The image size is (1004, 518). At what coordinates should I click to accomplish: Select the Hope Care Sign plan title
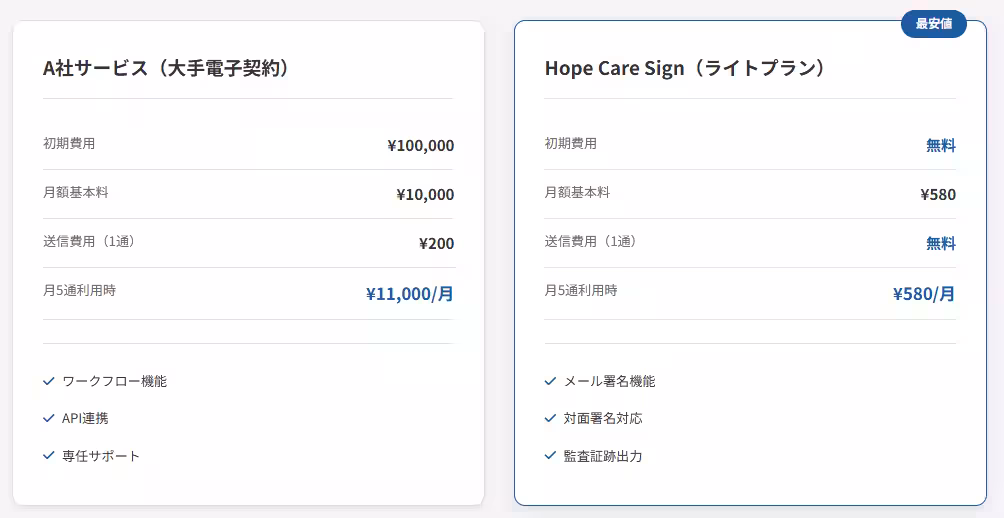[x=684, y=68]
